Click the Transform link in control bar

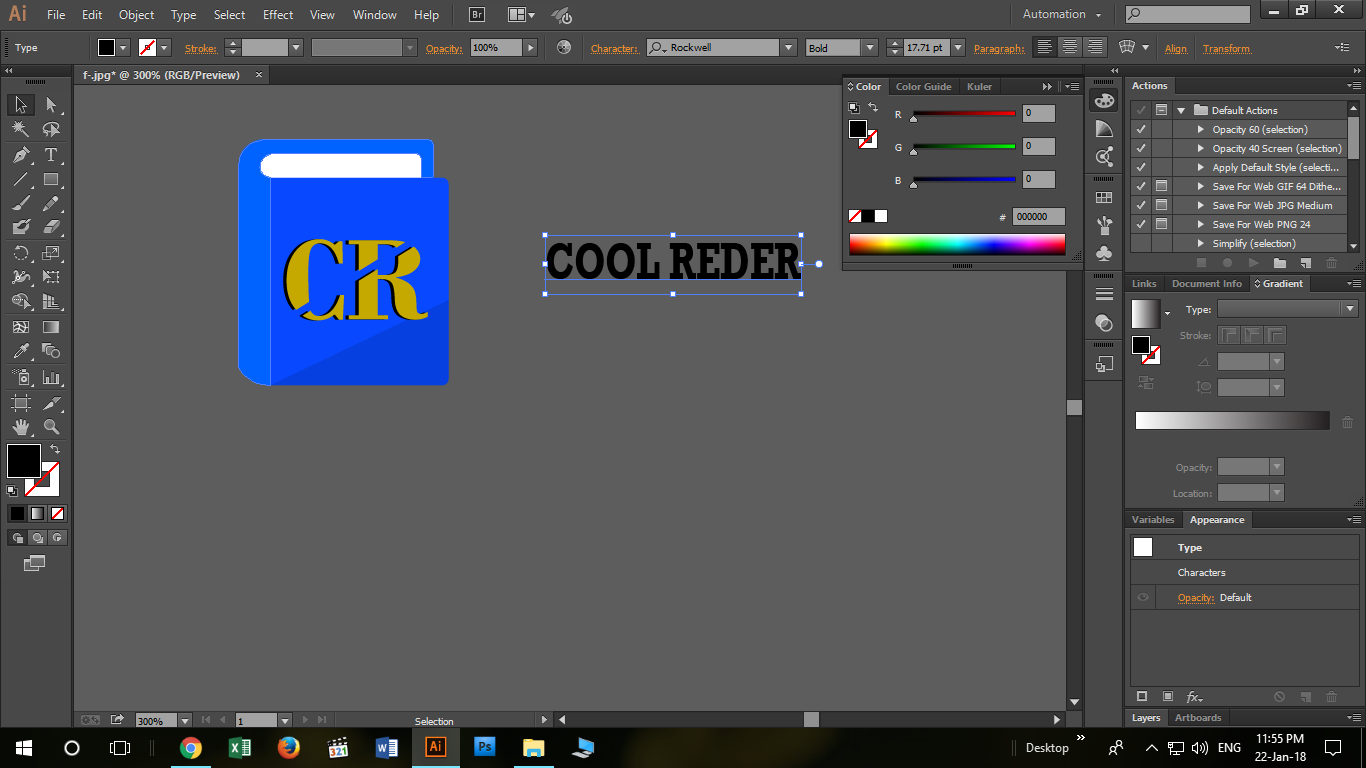click(x=1226, y=48)
